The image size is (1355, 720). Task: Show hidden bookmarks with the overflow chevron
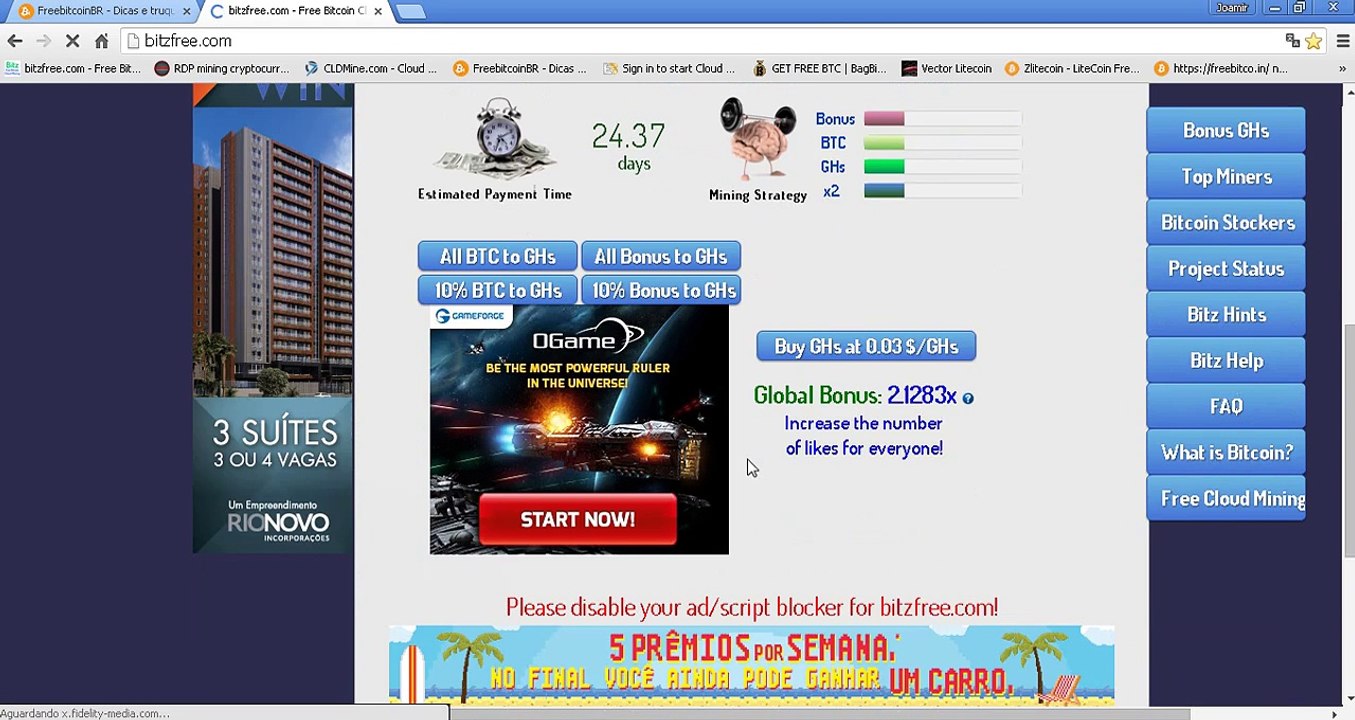coord(1342,69)
